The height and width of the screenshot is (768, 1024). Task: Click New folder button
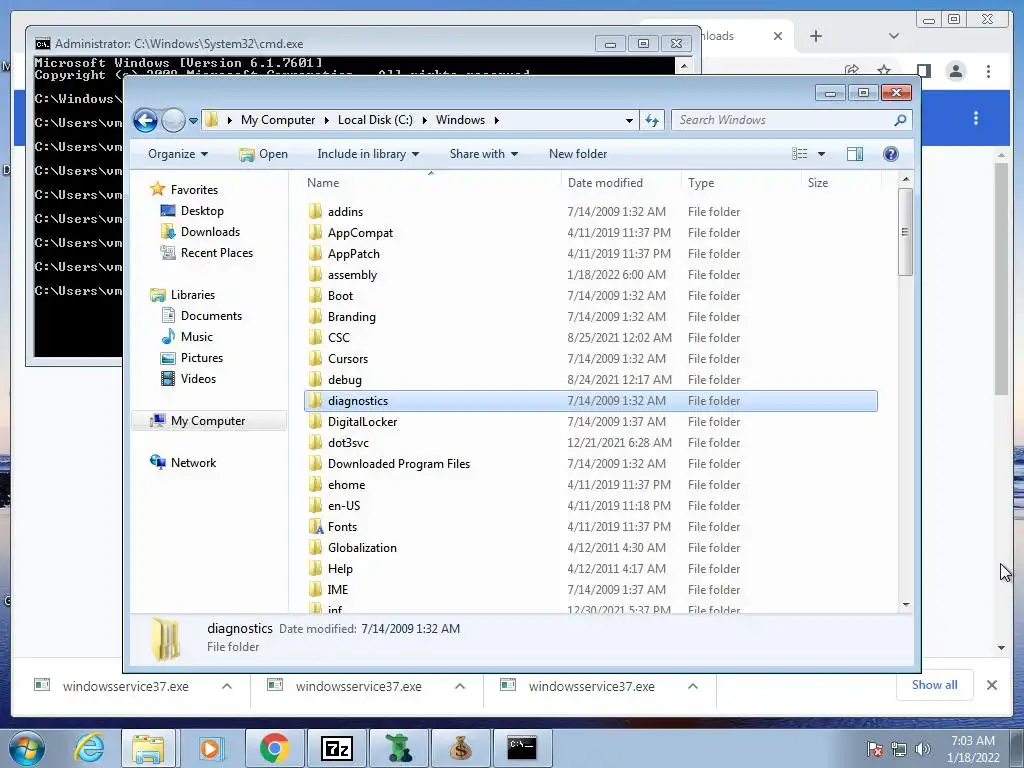578,154
